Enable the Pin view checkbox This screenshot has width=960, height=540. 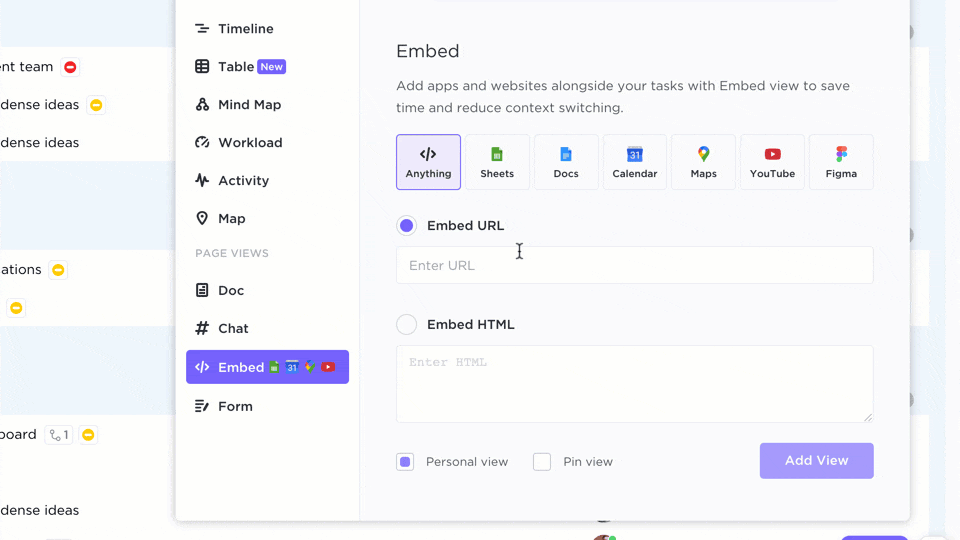(x=542, y=462)
